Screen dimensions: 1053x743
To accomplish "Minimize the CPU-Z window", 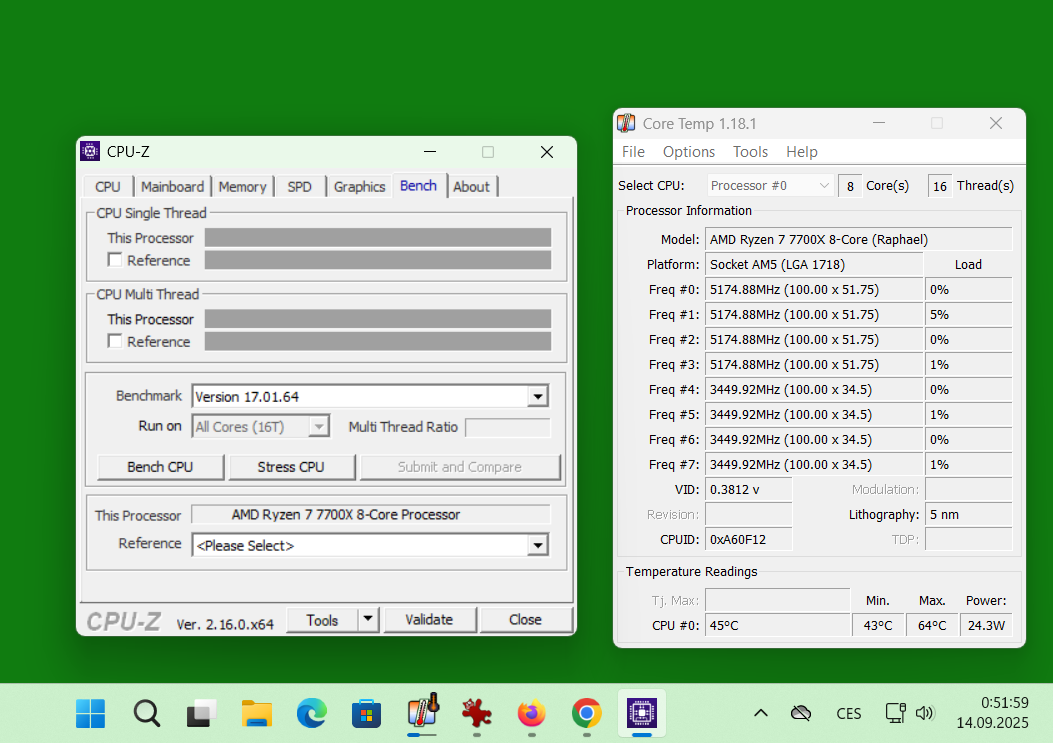I will [430, 152].
